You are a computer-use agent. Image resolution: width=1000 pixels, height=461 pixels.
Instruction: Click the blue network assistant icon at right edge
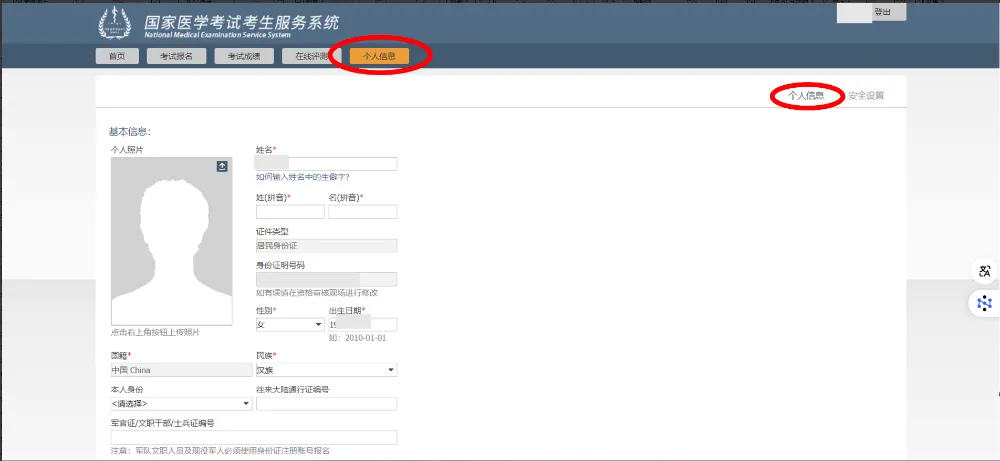985,303
